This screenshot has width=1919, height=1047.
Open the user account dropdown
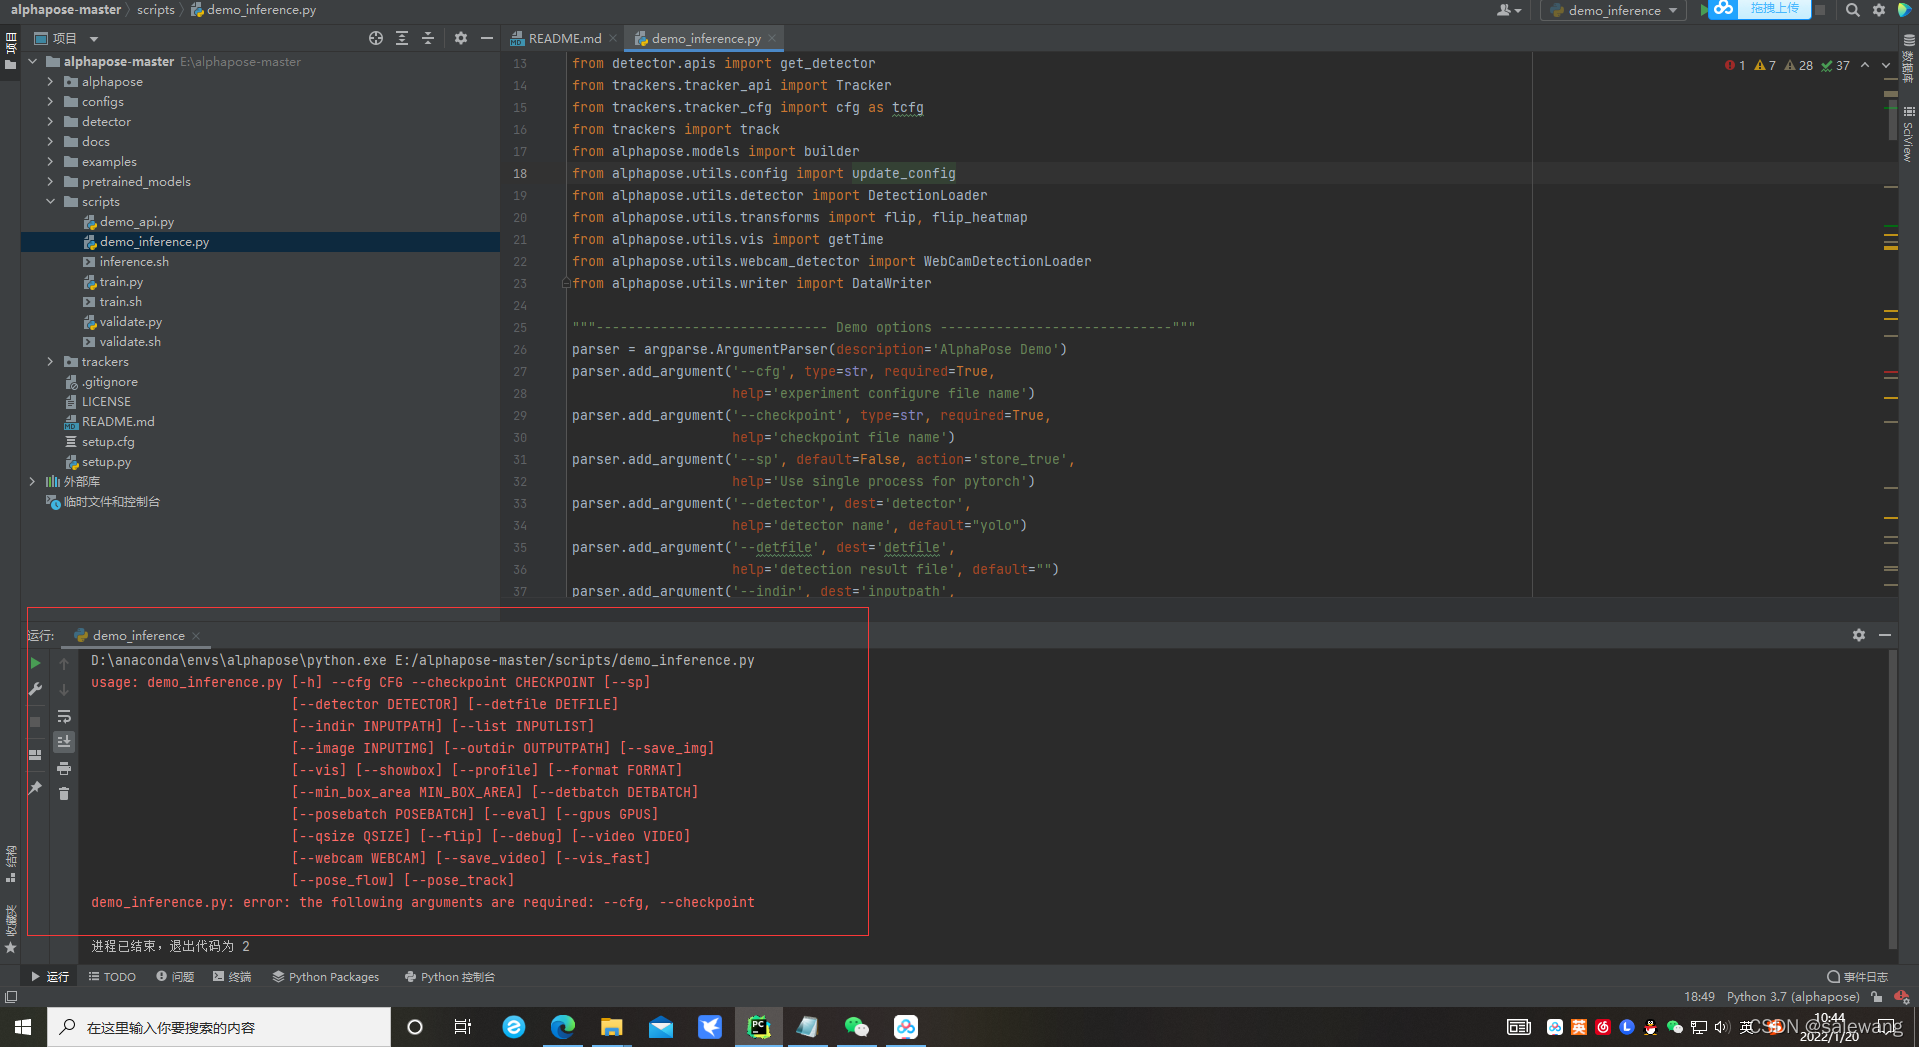click(x=1509, y=10)
